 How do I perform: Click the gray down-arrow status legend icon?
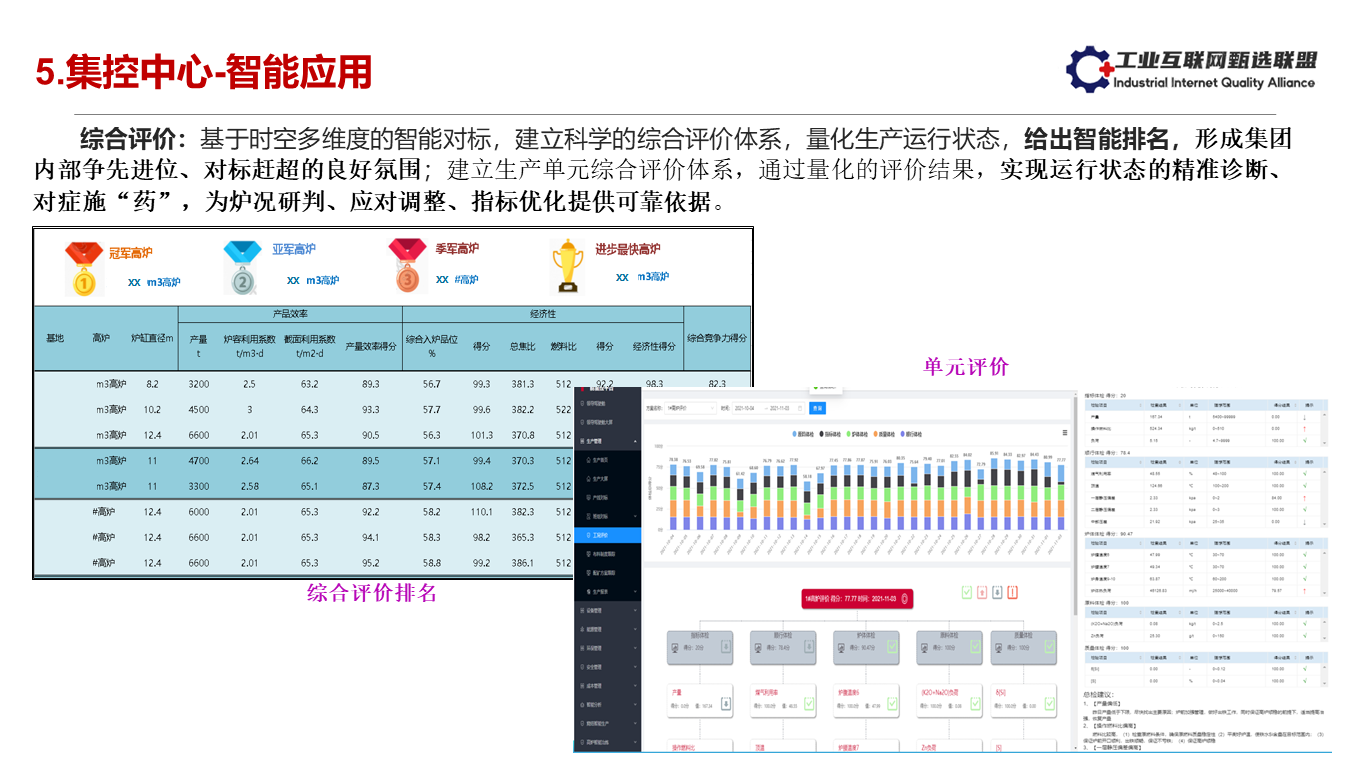997,593
